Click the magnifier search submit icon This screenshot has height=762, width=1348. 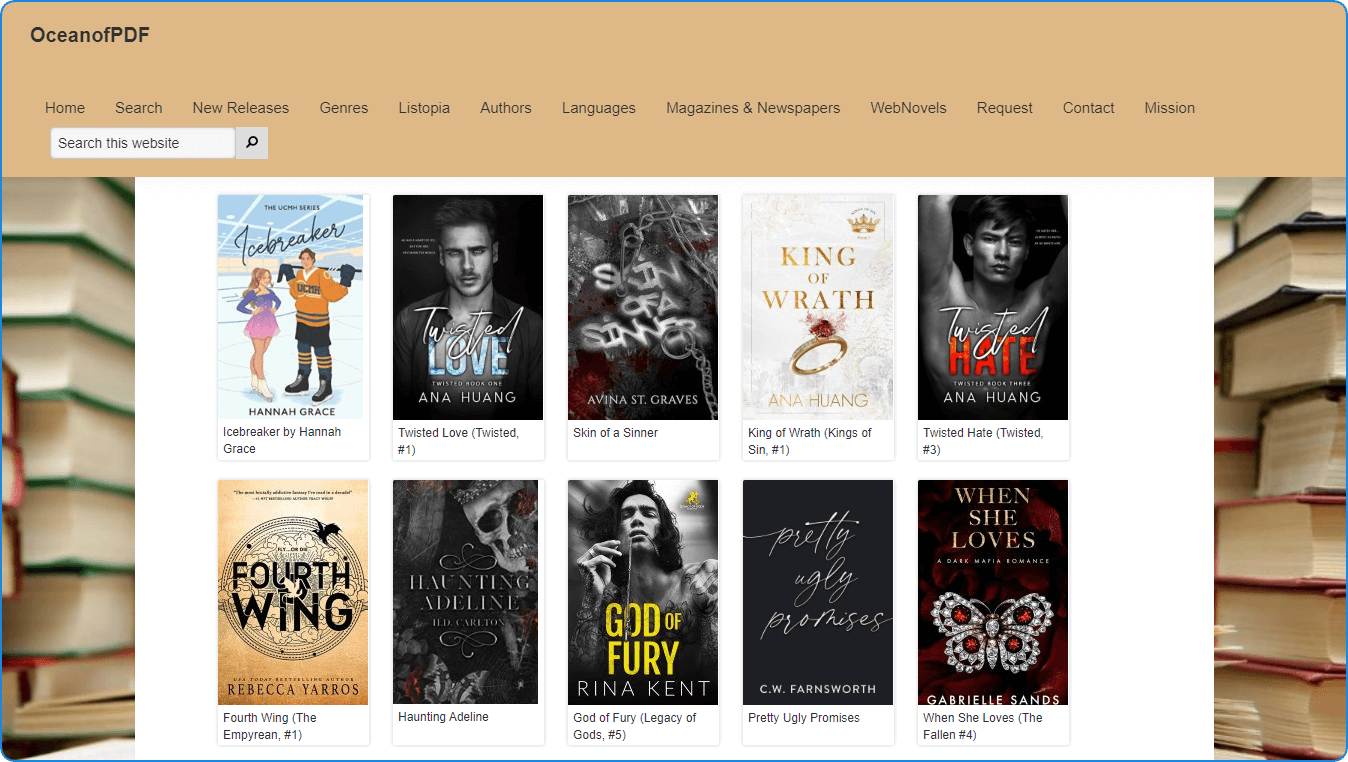(x=252, y=143)
